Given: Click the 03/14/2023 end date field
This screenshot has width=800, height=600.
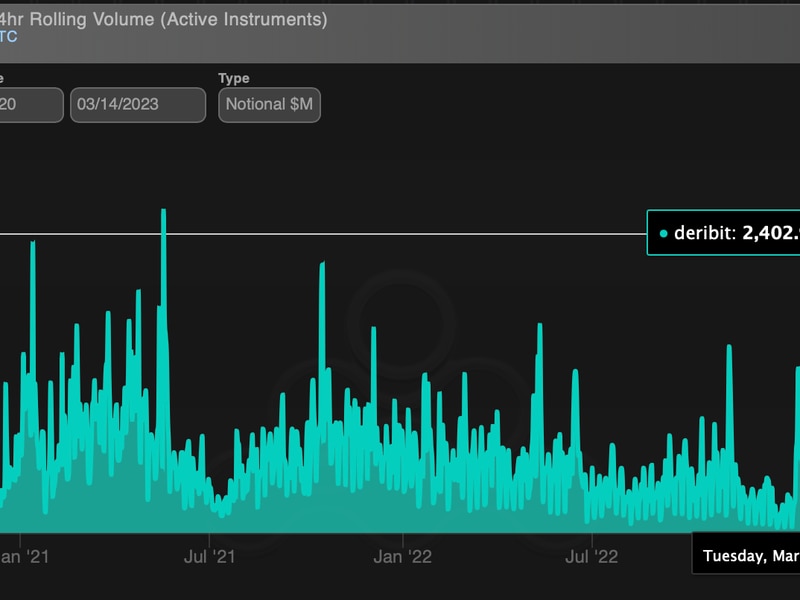Looking at the screenshot, I should tap(137, 104).
